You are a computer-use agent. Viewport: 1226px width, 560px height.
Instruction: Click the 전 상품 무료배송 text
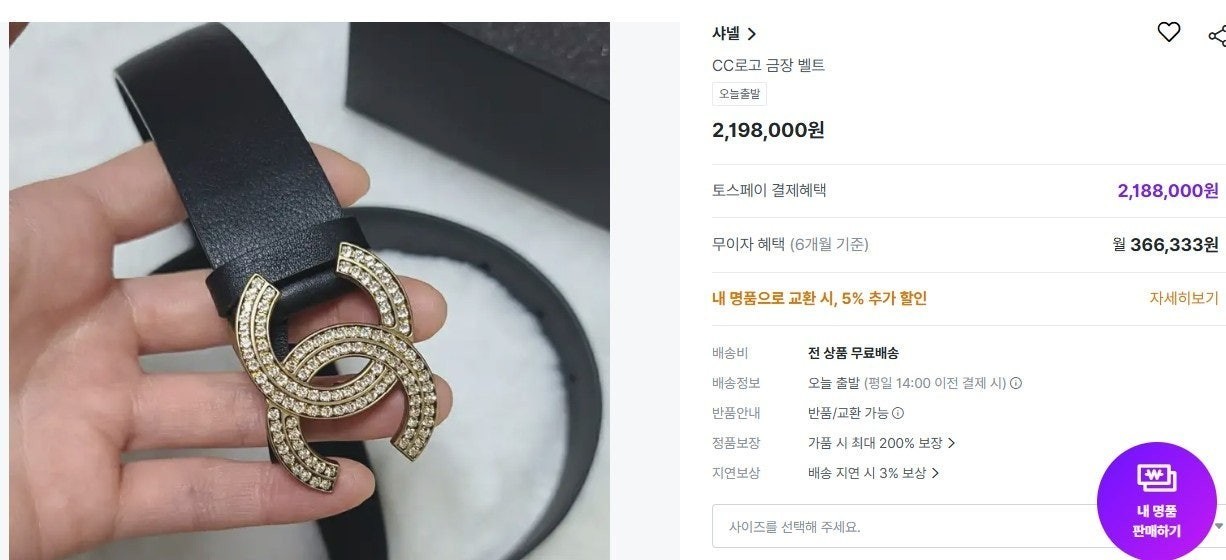coord(853,353)
